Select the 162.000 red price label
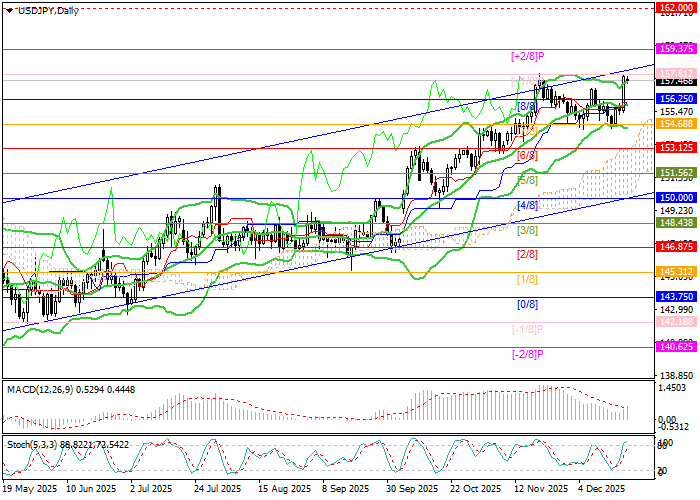The width and height of the screenshot is (700, 500). 676,7
